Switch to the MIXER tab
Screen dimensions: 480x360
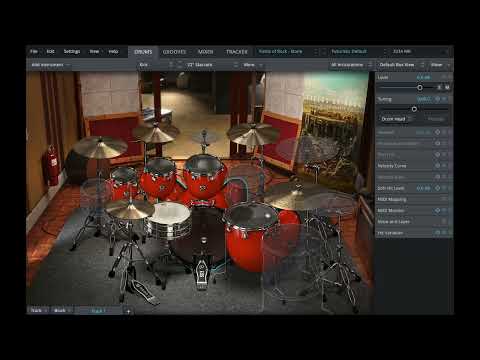205,52
